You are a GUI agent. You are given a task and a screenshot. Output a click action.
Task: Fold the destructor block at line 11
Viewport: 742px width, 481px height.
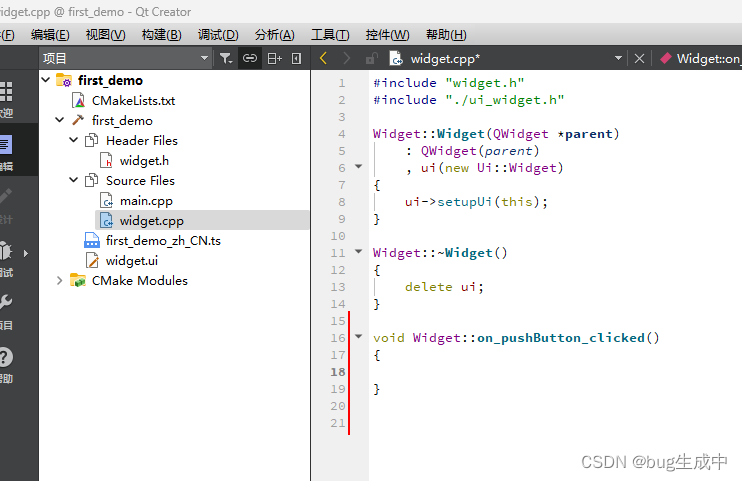click(x=359, y=252)
